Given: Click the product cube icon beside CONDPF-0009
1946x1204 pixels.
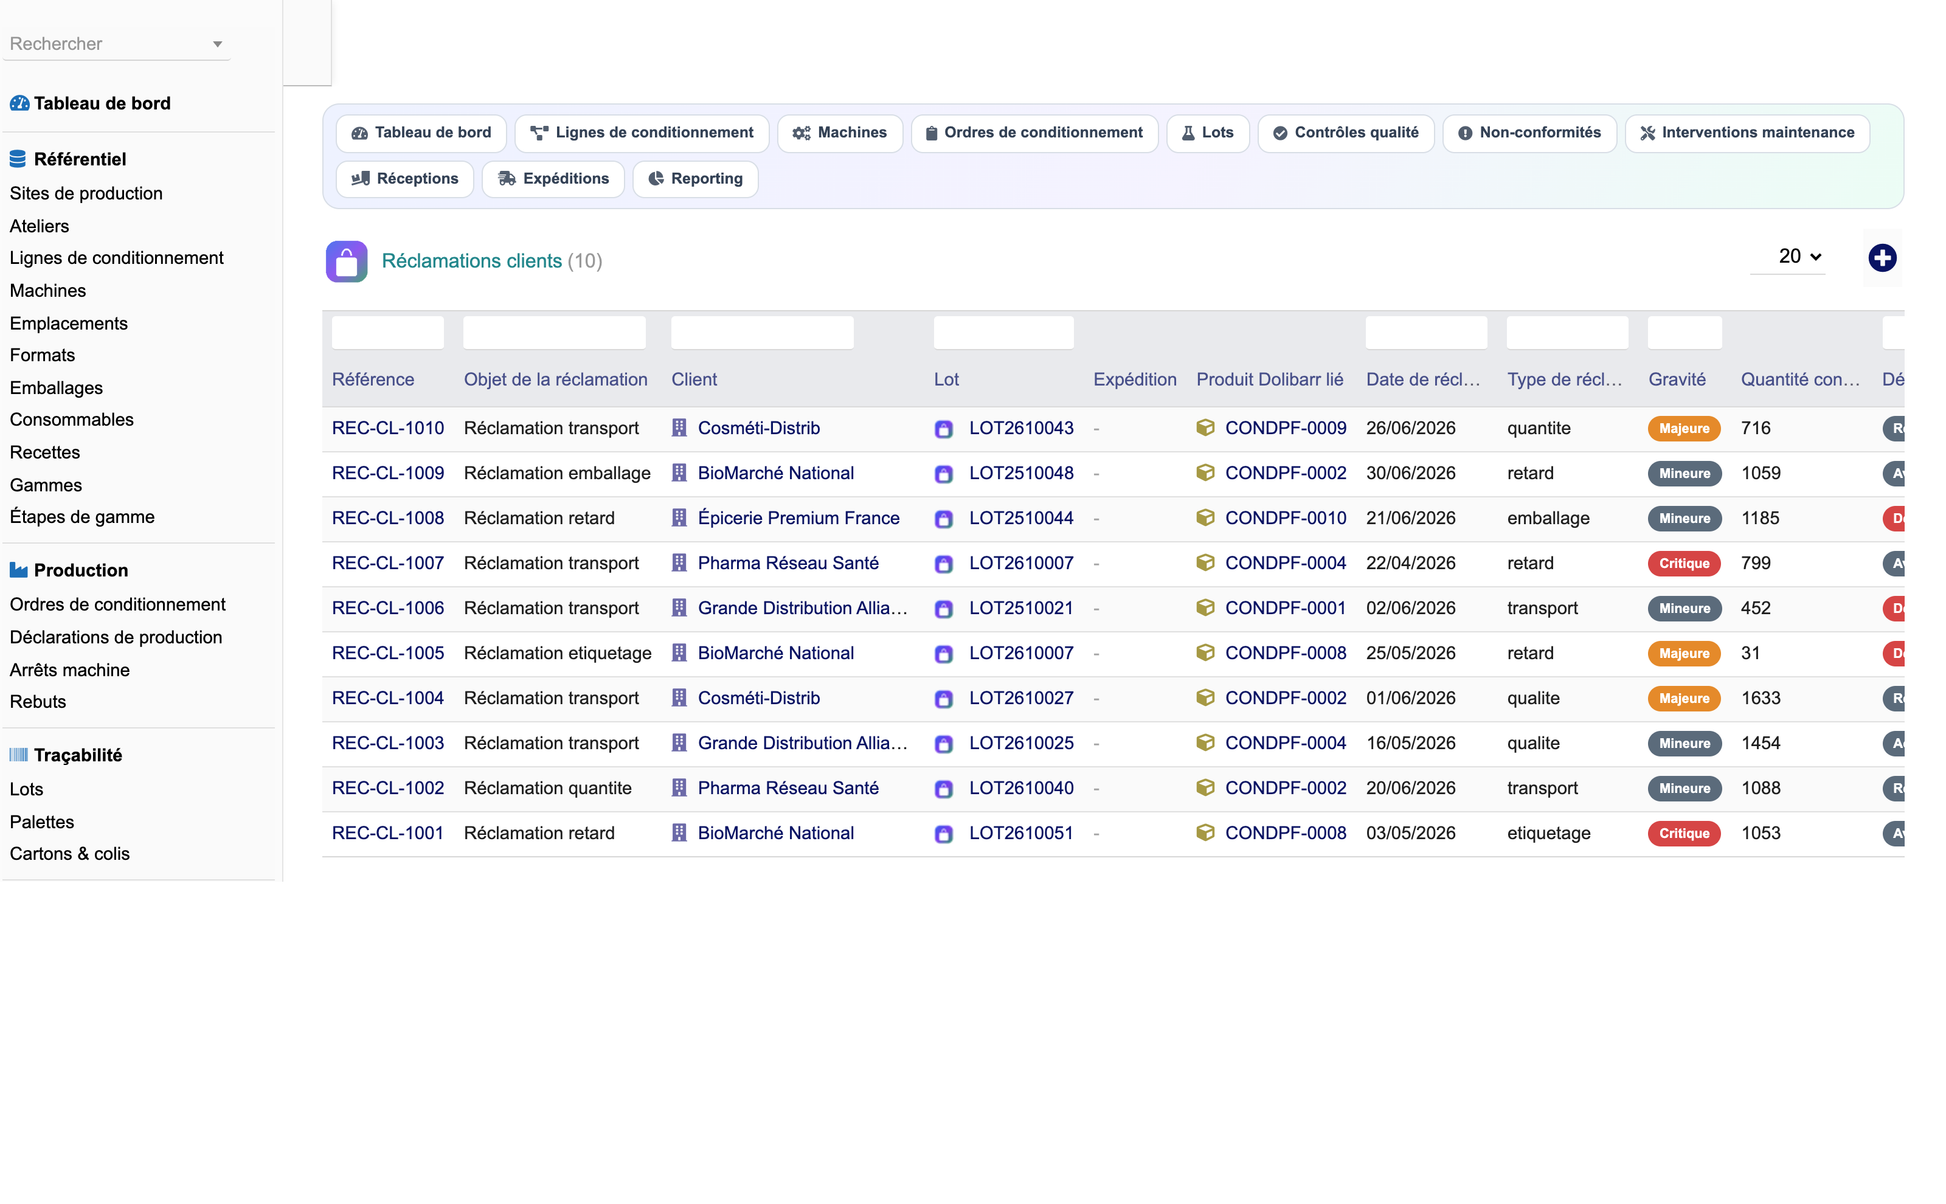Looking at the screenshot, I should tap(1205, 428).
